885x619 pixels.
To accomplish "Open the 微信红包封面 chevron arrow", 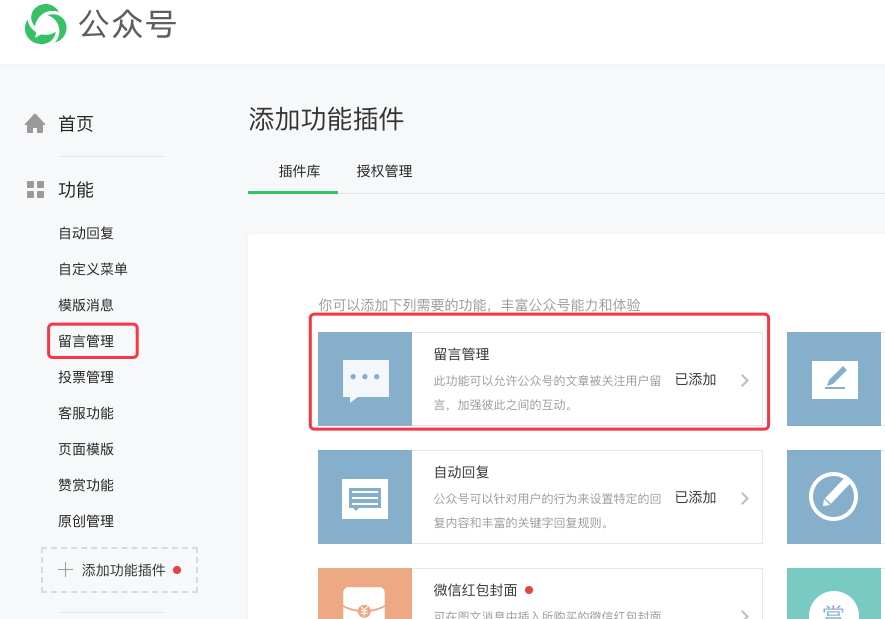I will [x=744, y=613].
